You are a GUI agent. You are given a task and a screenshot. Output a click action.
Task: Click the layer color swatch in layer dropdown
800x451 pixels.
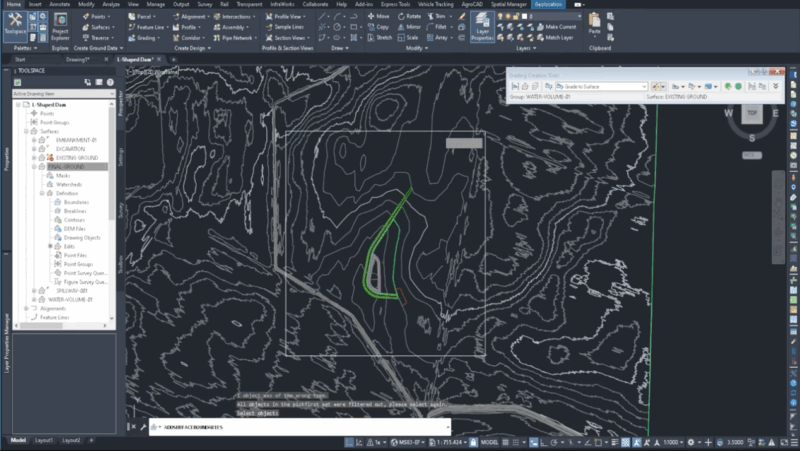(524, 16)
